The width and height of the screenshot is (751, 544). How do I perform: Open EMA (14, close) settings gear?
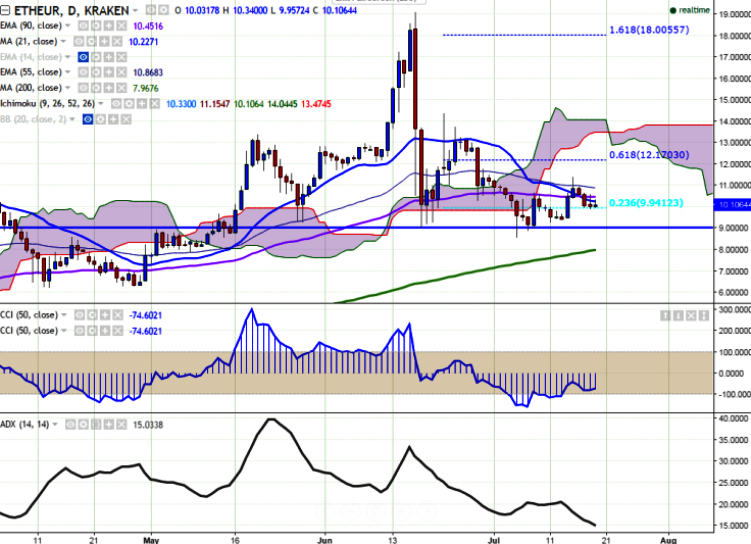coord(96,57)
